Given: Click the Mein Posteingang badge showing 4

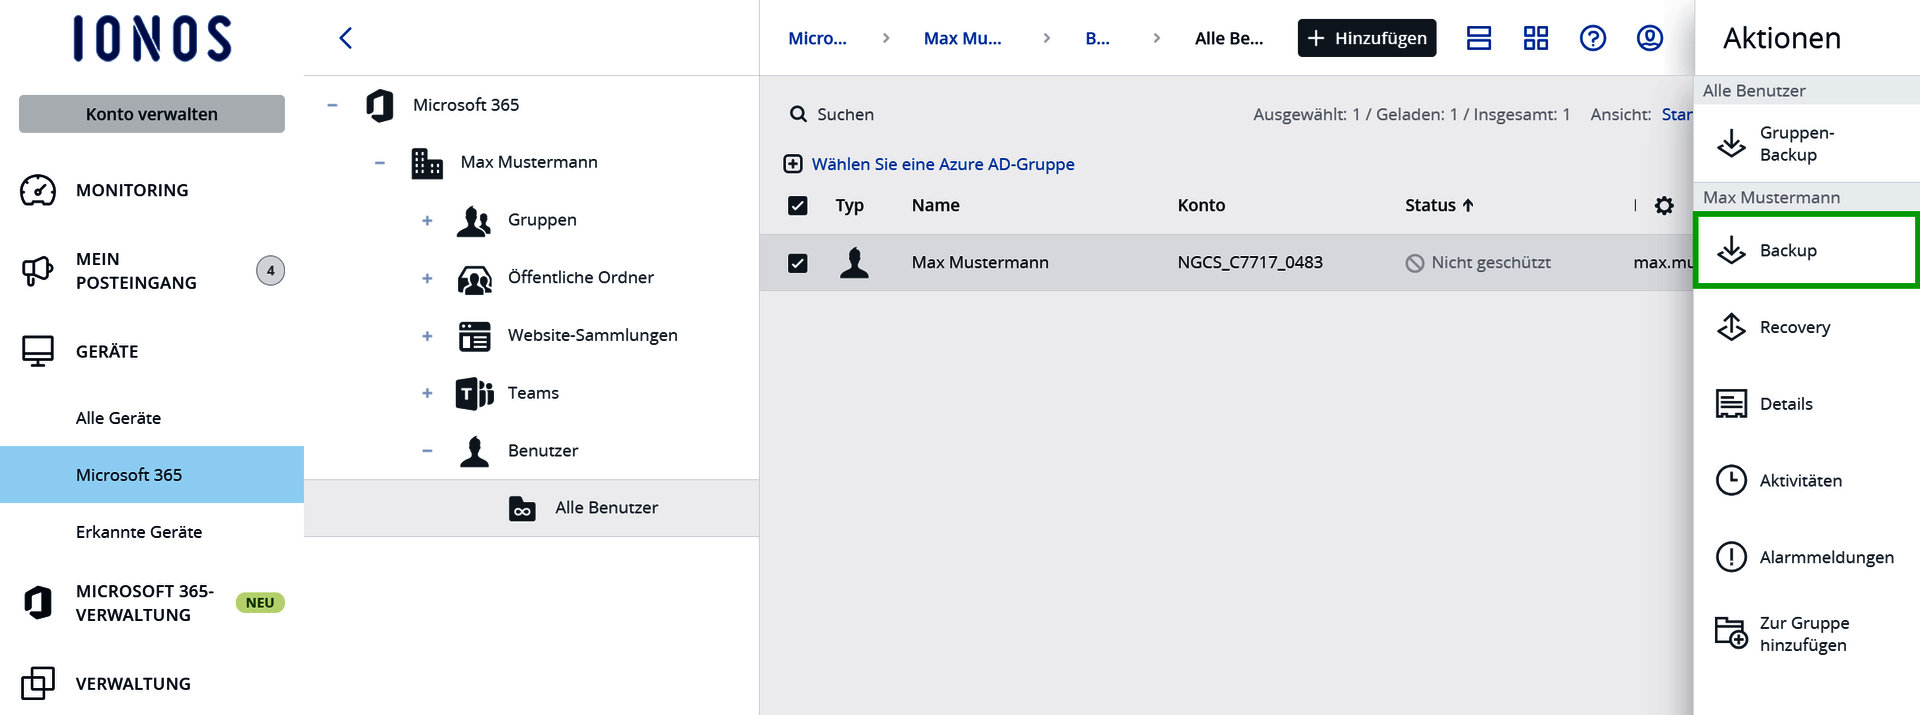Looking at the screenshot, I should click(x=270, y=270).
